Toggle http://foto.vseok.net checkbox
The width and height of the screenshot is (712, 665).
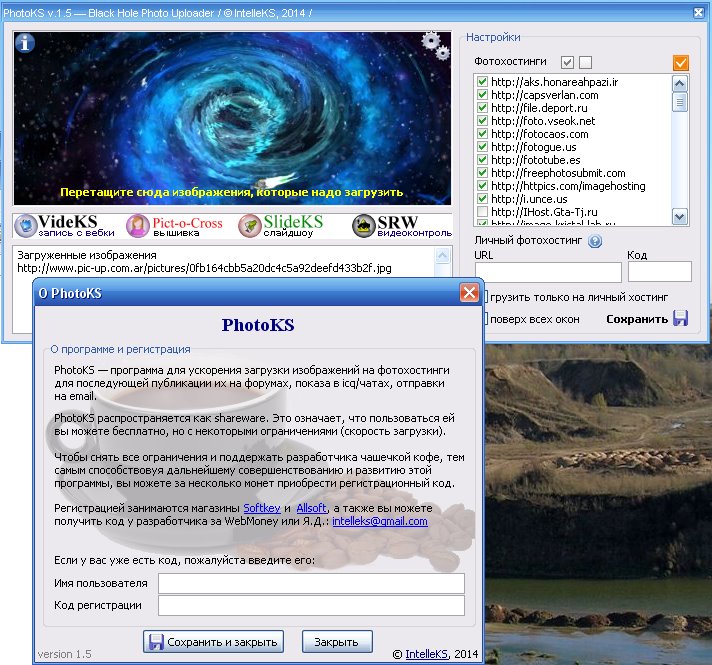coord(482,121)
